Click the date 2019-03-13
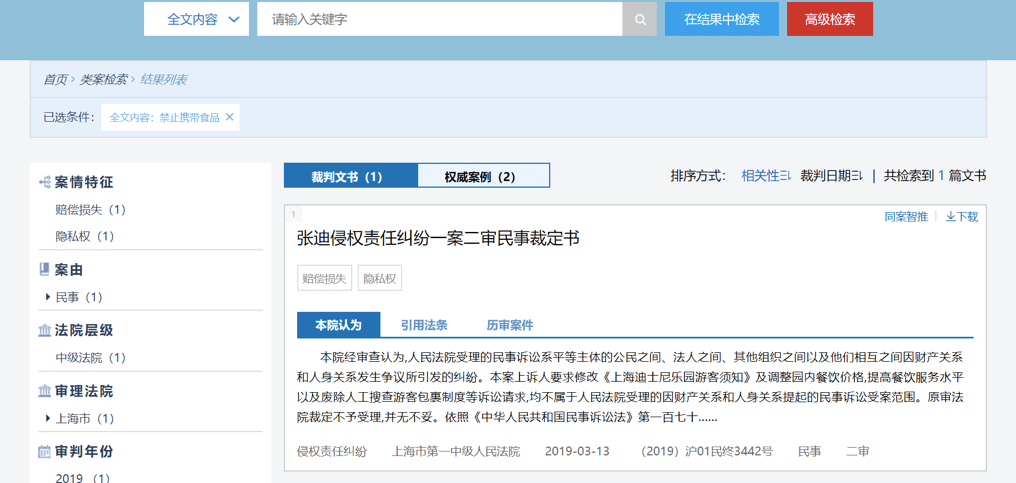Image resolution: width=1016 pixels, height=483 pixels. coord(577,451)
